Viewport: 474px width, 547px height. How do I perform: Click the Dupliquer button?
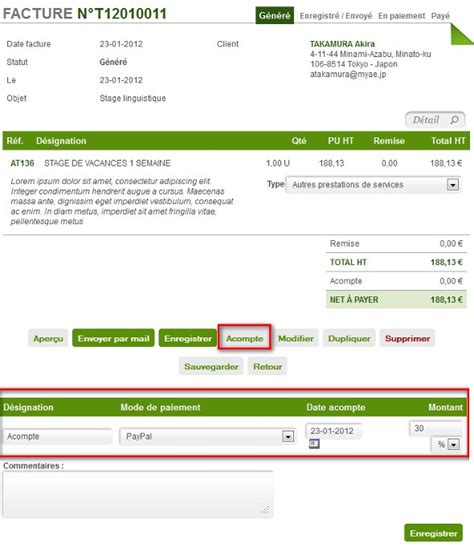click(349, 338)
